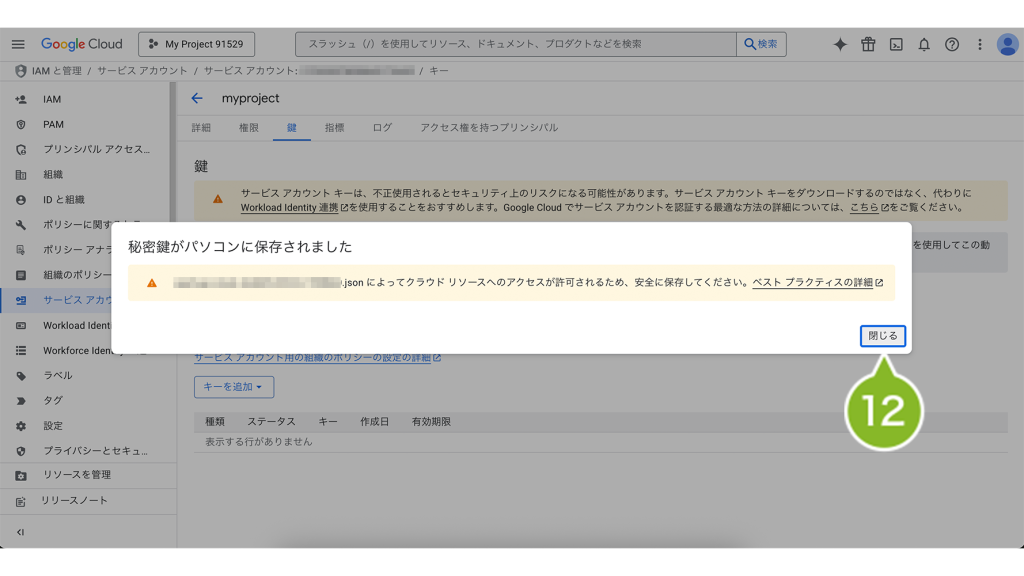The image size is (1024, 576).
Task: Click 閉じる button in dialog
Action: (x=882, y=336)
